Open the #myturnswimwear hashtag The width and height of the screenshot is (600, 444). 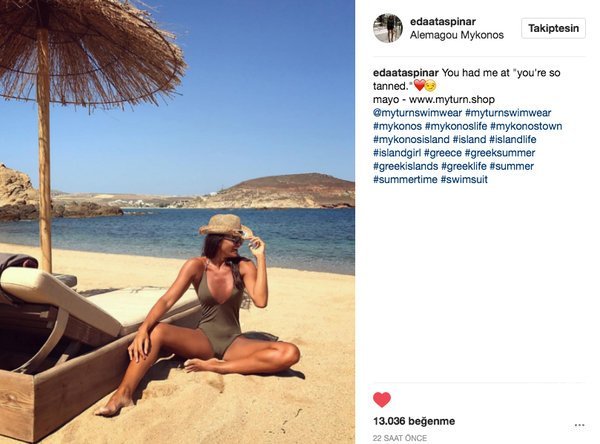tap(508, 113)
